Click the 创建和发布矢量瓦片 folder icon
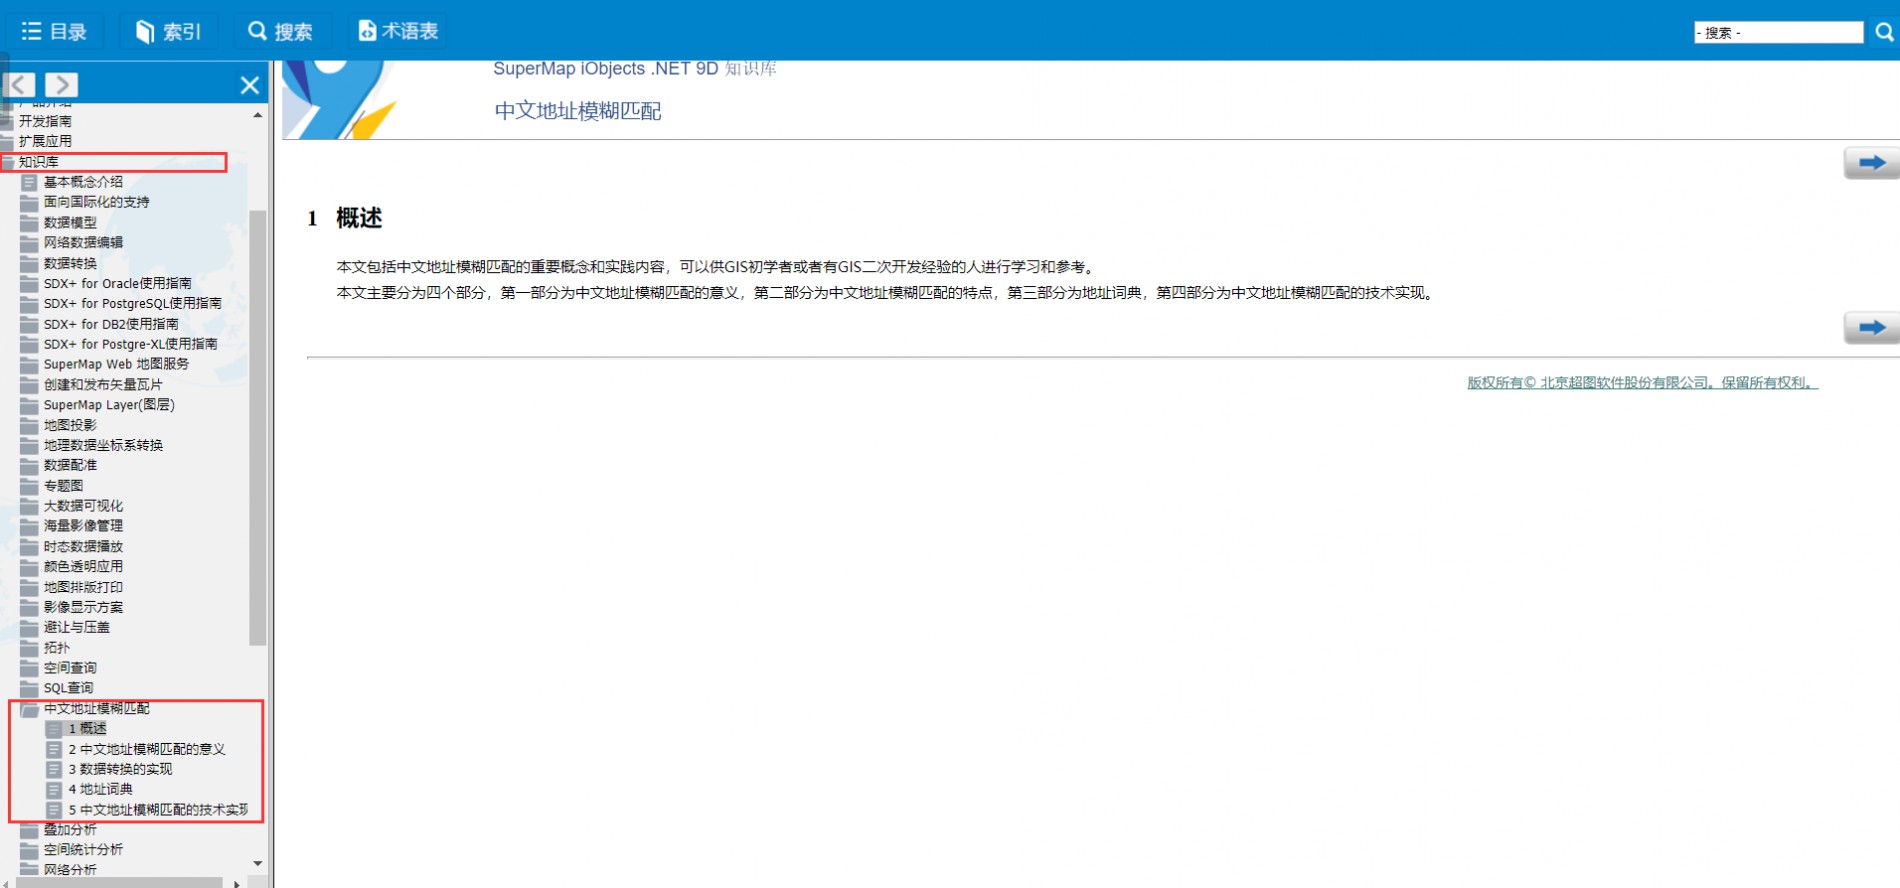This screenshot has height=888, width=1900. click(29, 385)
